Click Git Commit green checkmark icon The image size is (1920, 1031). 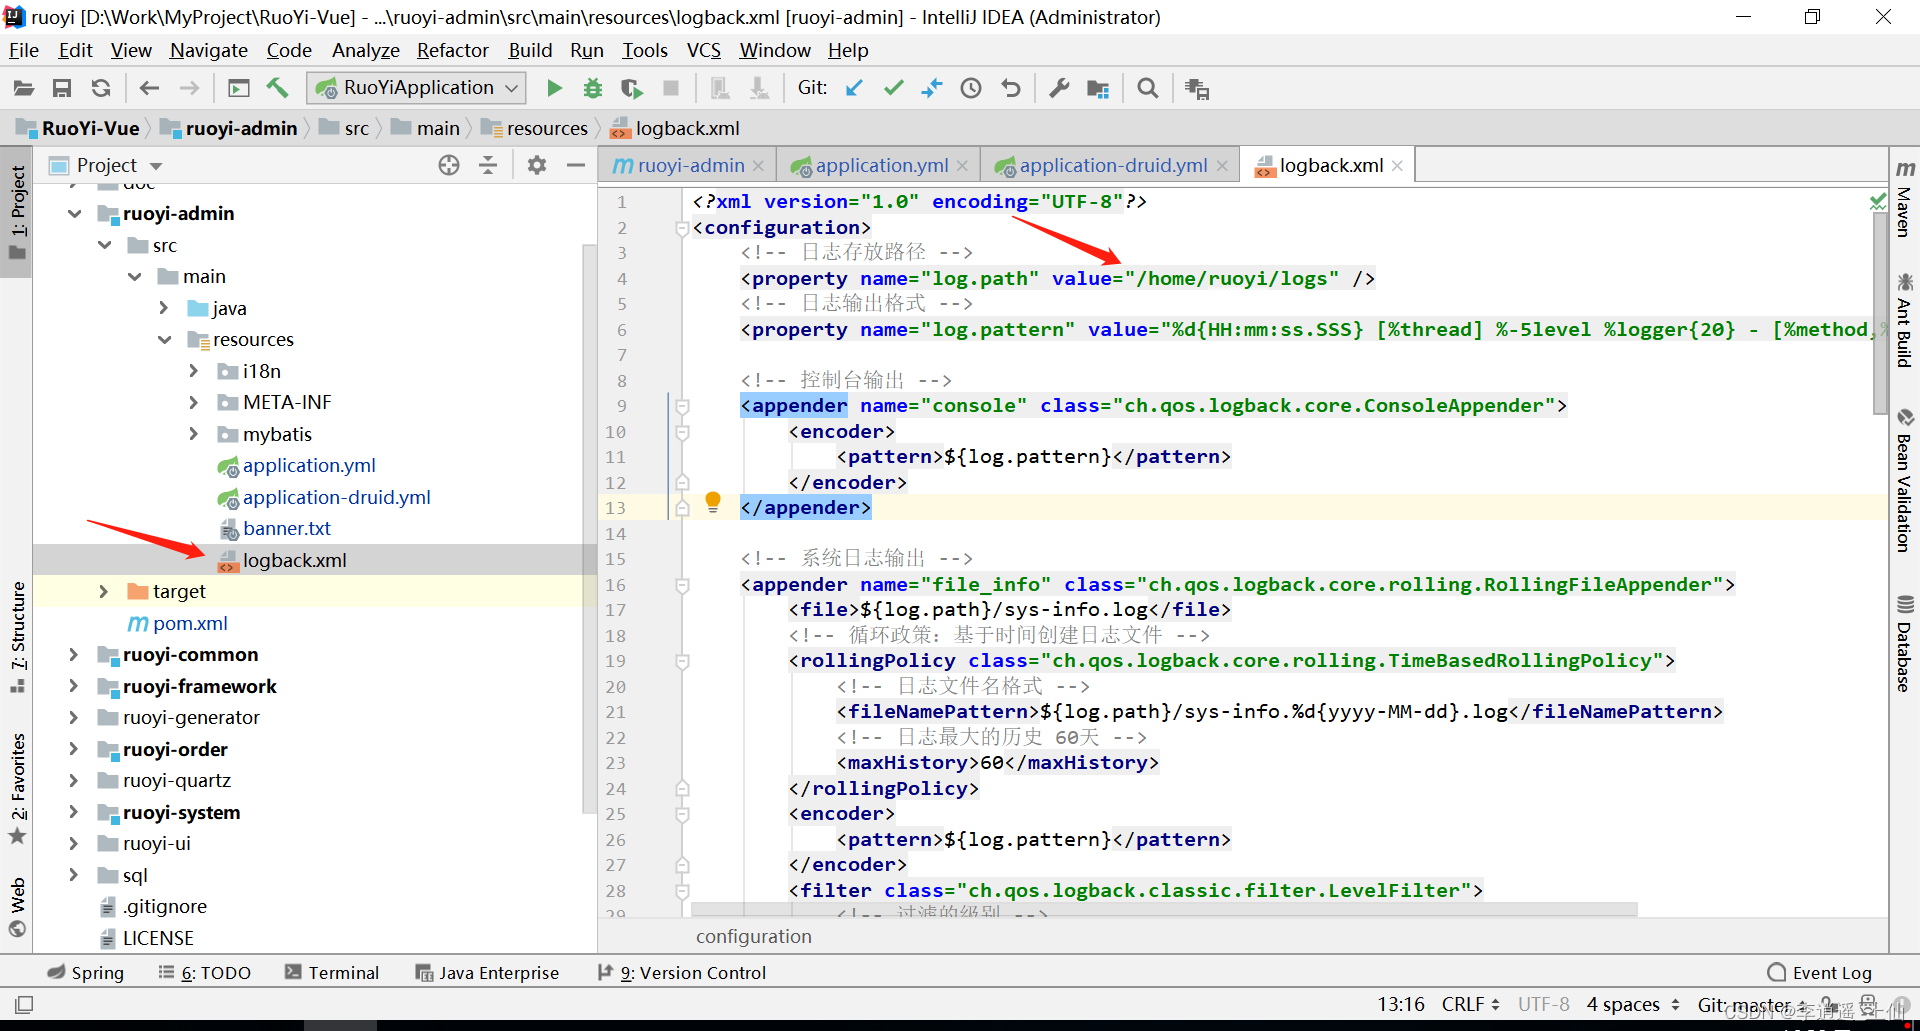point(893,88)
